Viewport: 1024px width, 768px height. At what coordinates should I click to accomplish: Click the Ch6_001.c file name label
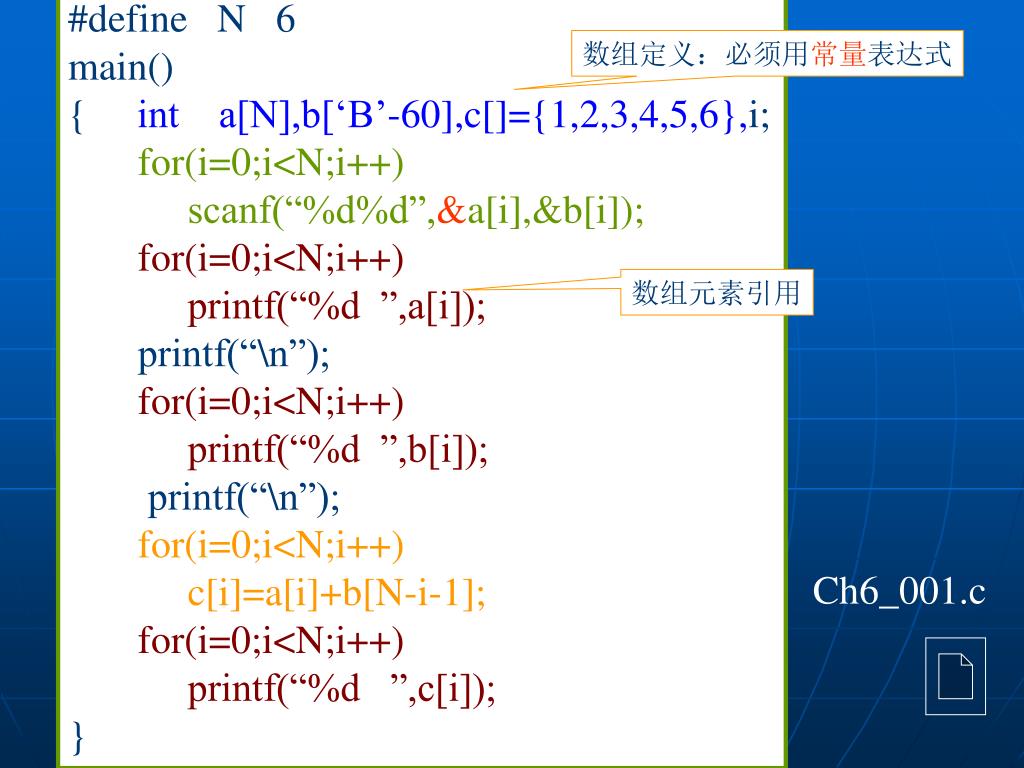pyautogui.click(x=899, y=592)
